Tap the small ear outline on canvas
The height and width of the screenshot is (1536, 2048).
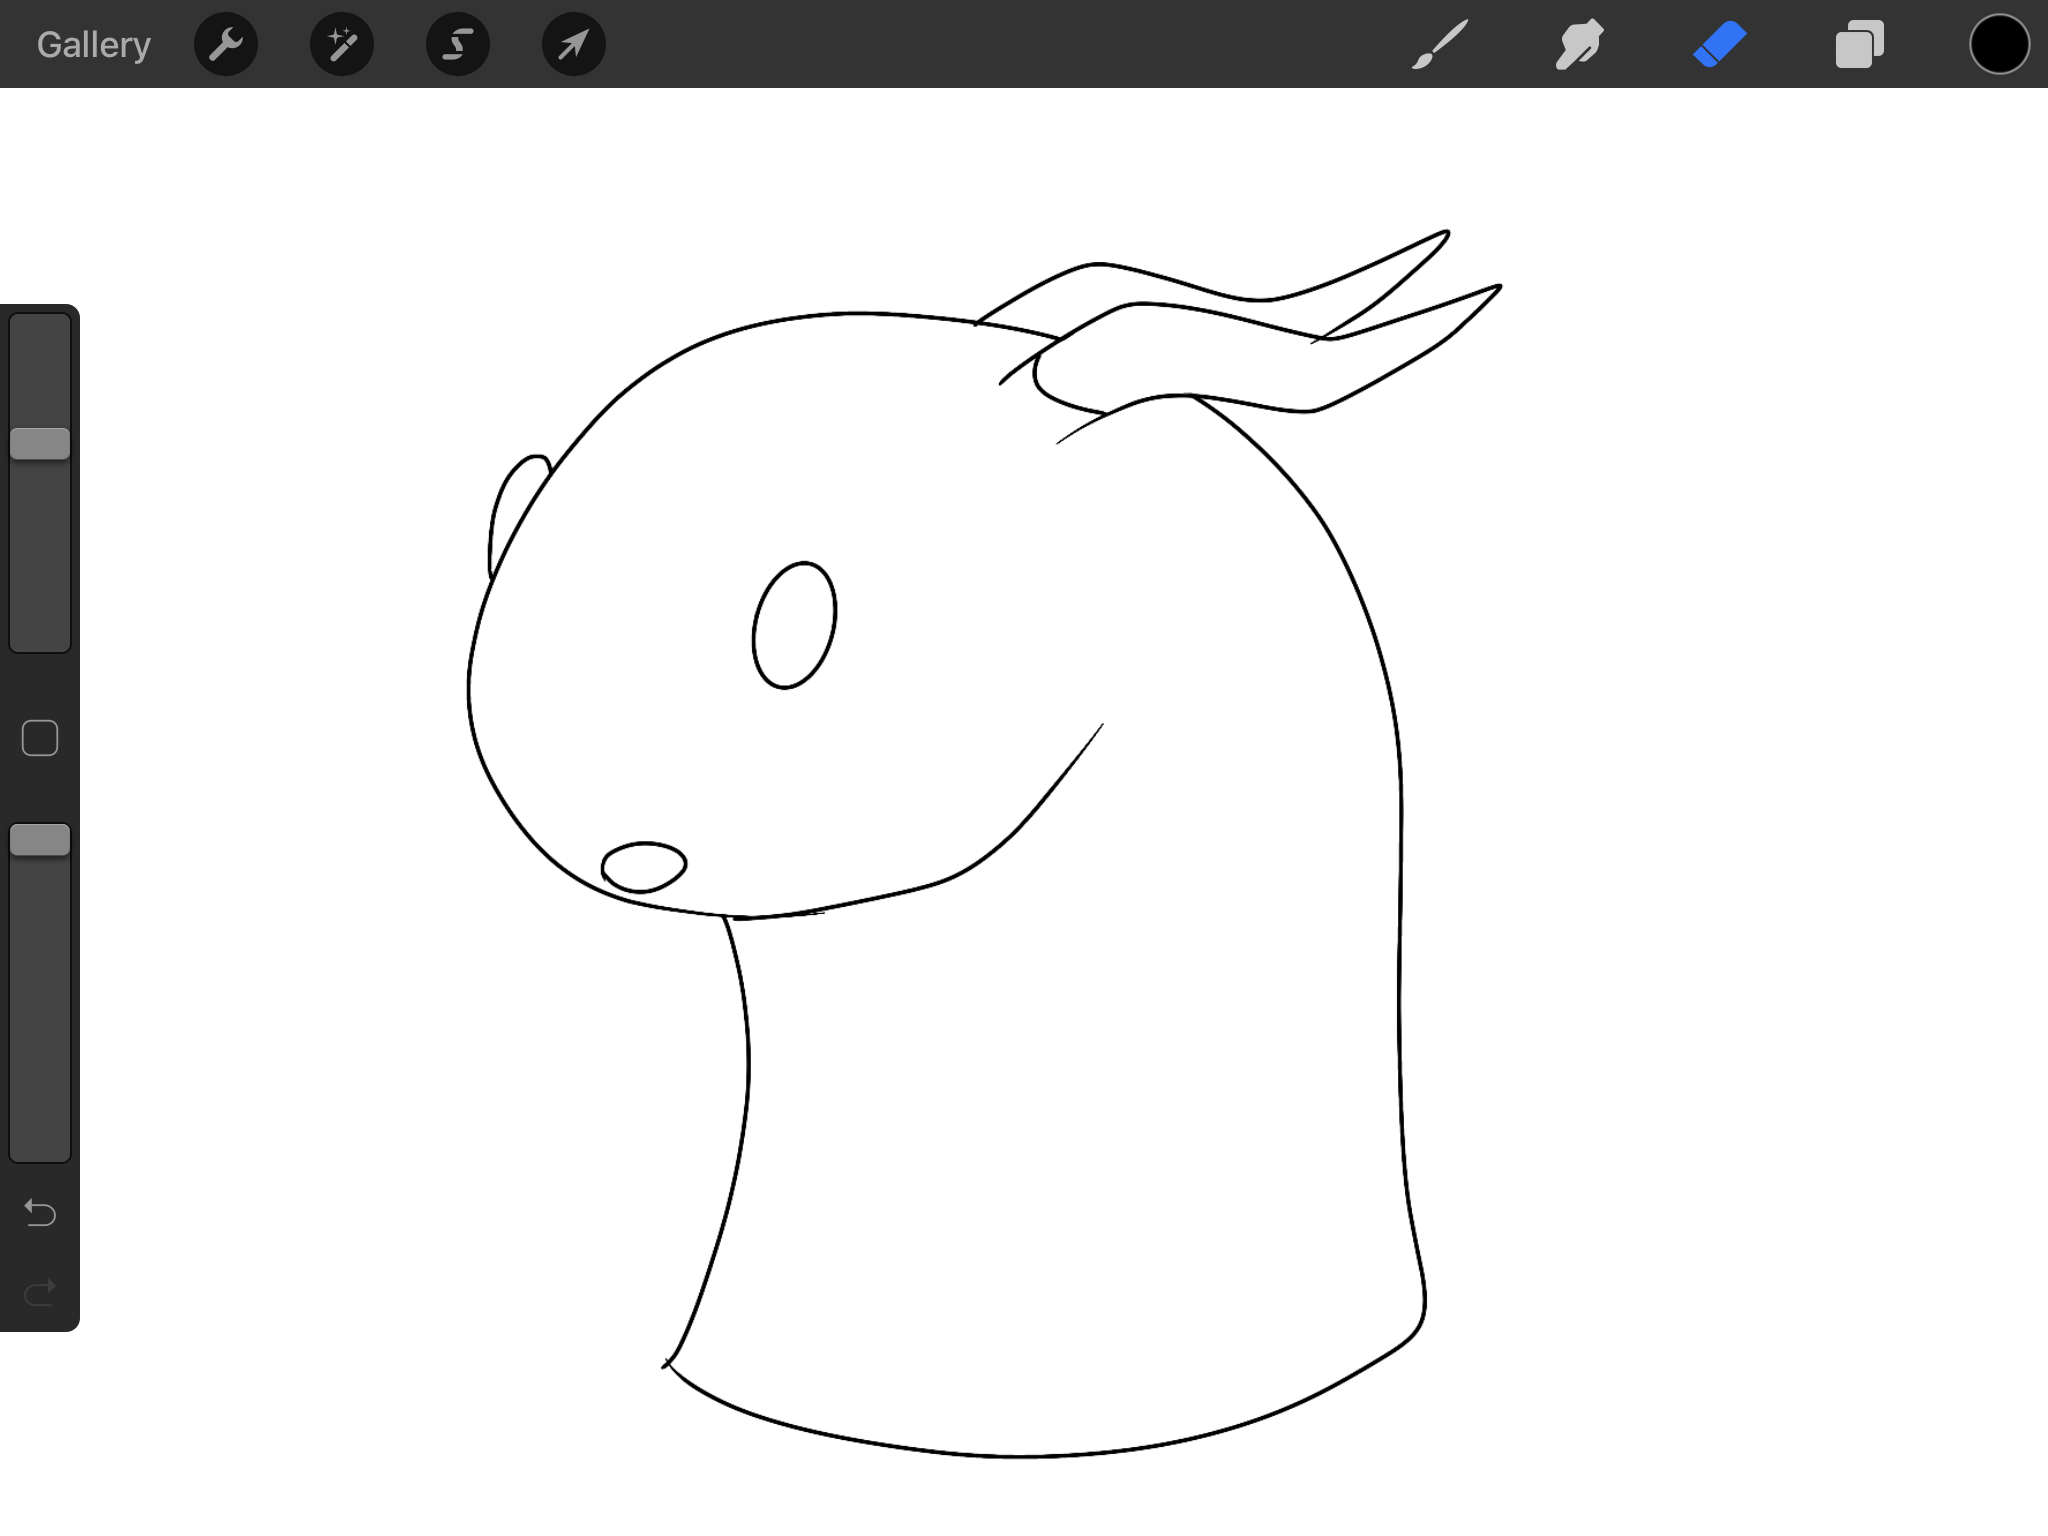pos(512,508)
